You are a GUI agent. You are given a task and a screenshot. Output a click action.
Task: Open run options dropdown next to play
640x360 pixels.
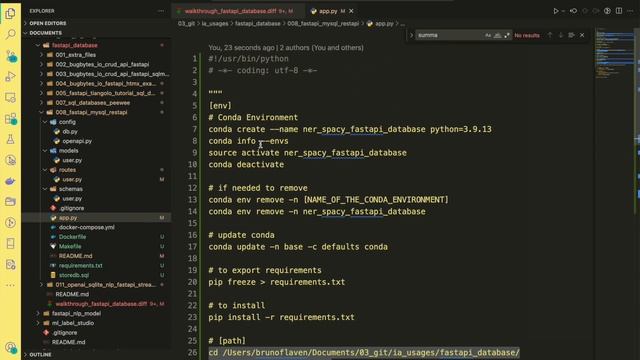(x=563, y=11)
